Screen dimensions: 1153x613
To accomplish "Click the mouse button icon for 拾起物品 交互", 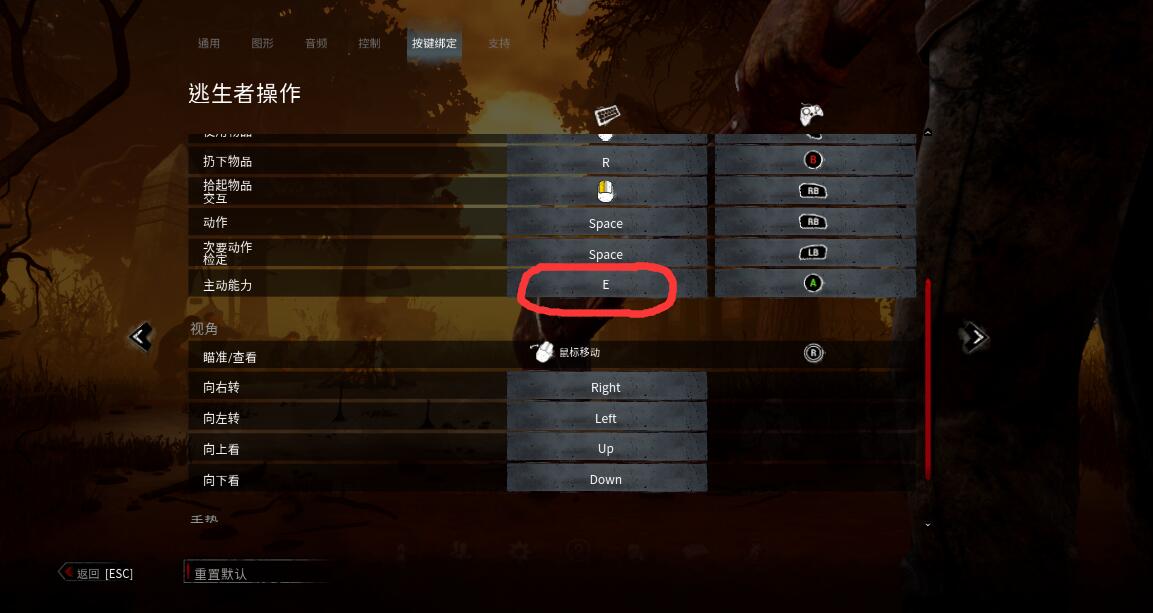I will click(x=605, y=191).
